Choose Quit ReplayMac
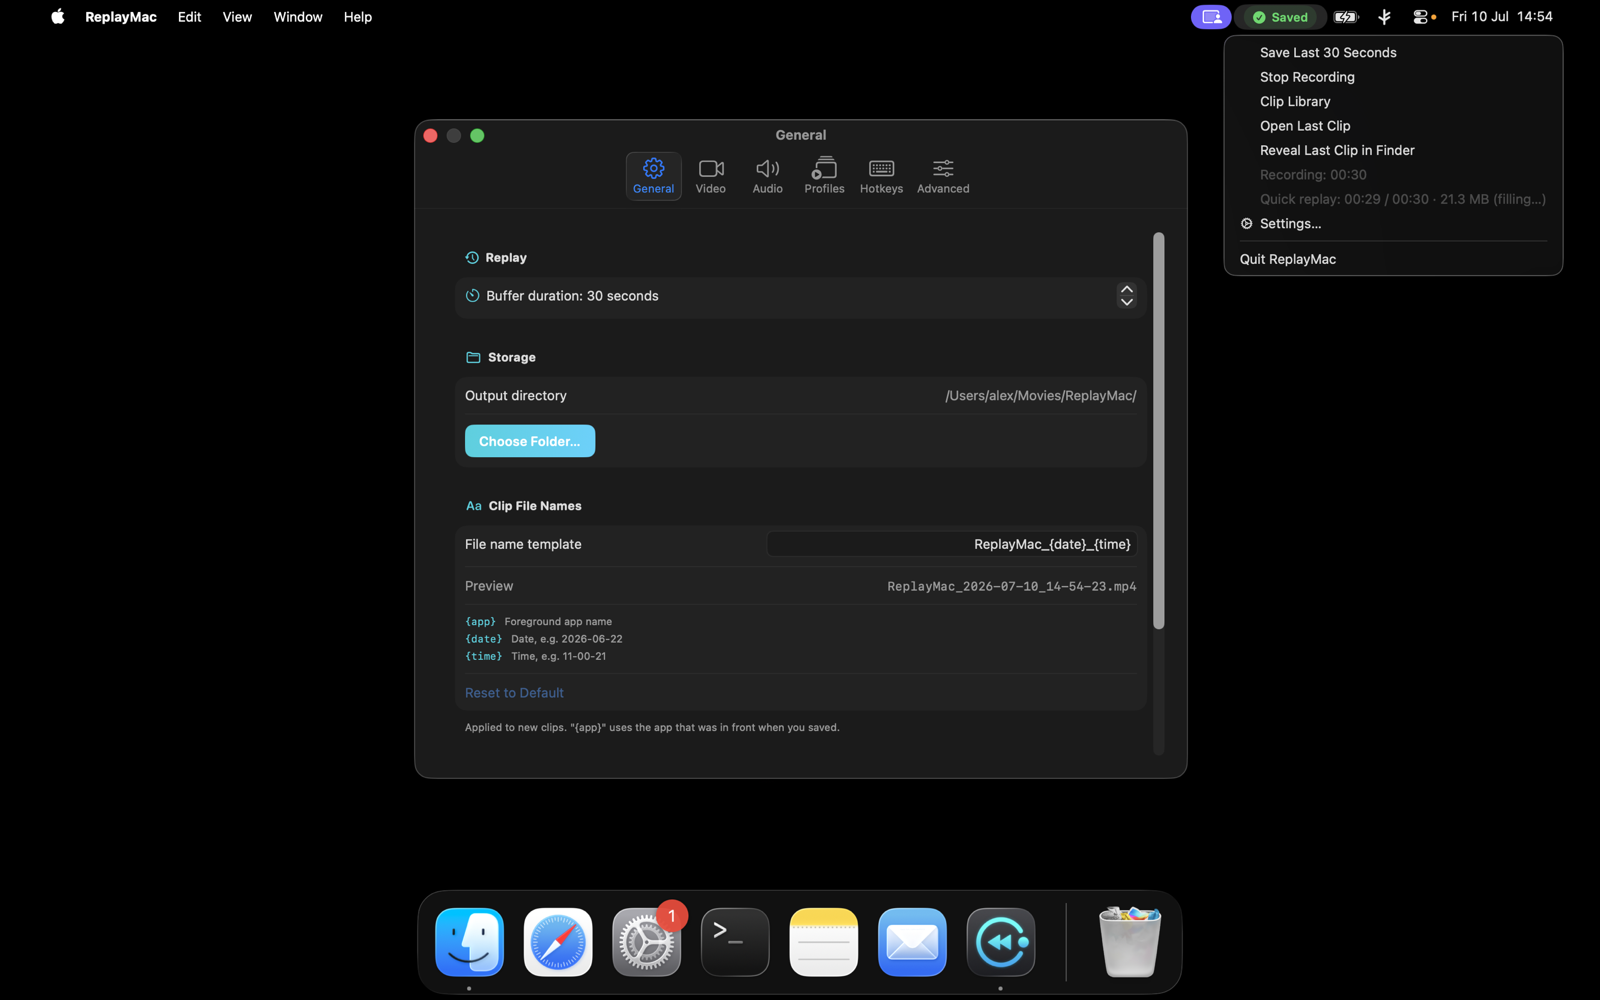This screenshot has height=1000, width=1600. [x=1393, y=259]
